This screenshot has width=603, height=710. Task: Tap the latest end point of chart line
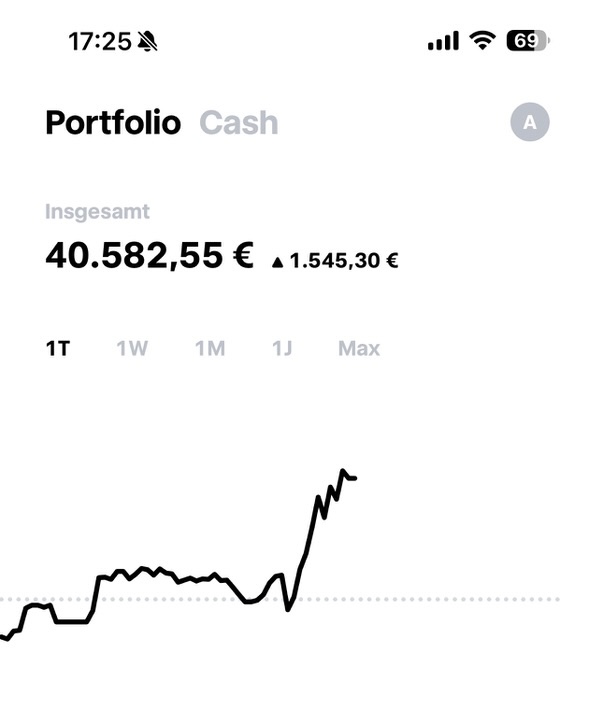point(355,479)
